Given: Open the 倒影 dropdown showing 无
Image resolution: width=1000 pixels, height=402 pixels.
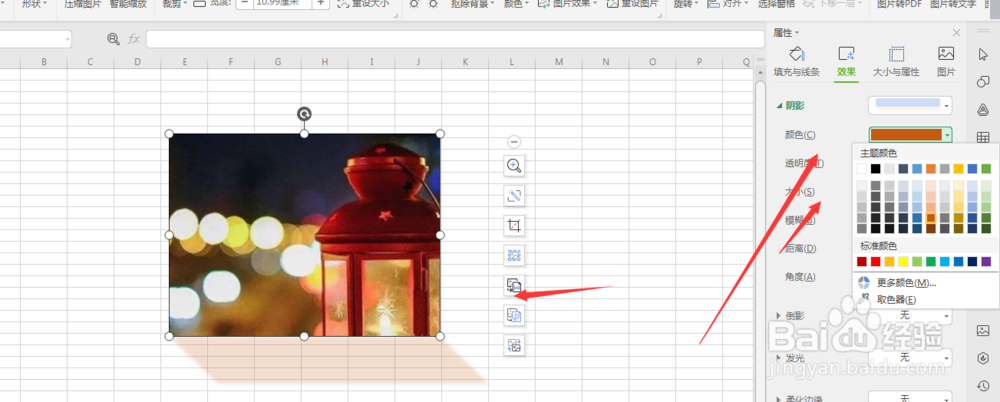Looking at the screenshot, I should click(910, 315).
